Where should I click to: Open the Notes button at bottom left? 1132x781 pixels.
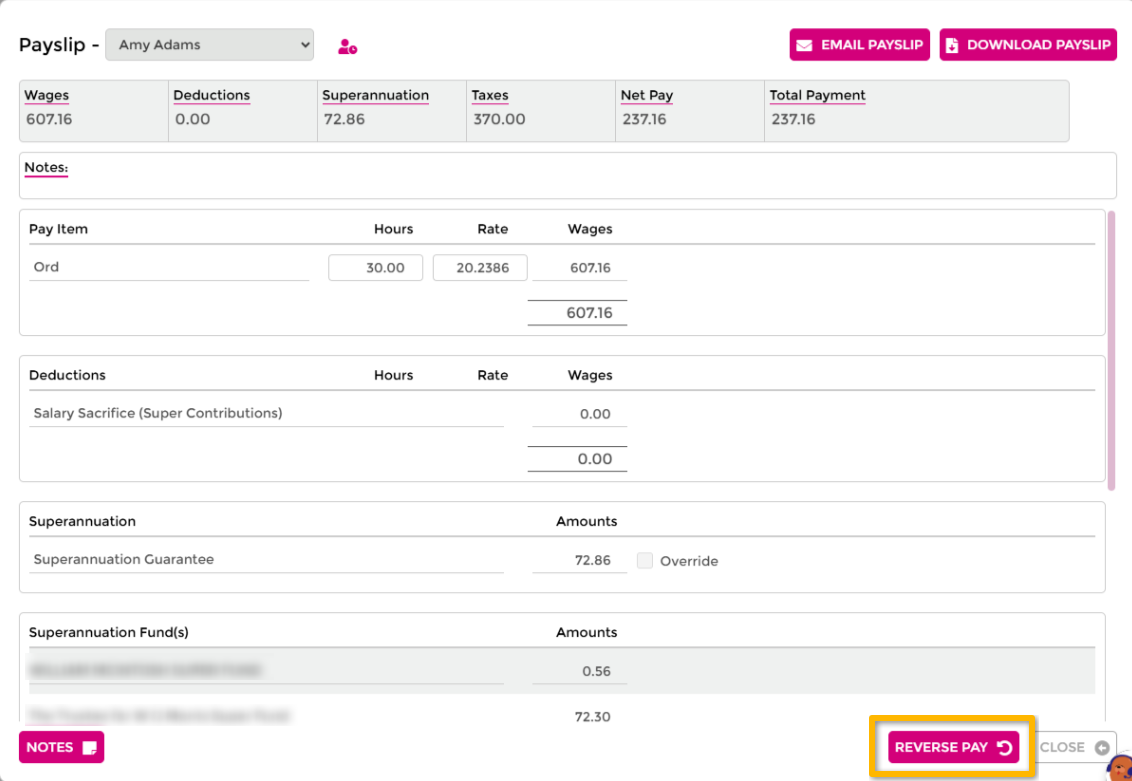(61, 747)
